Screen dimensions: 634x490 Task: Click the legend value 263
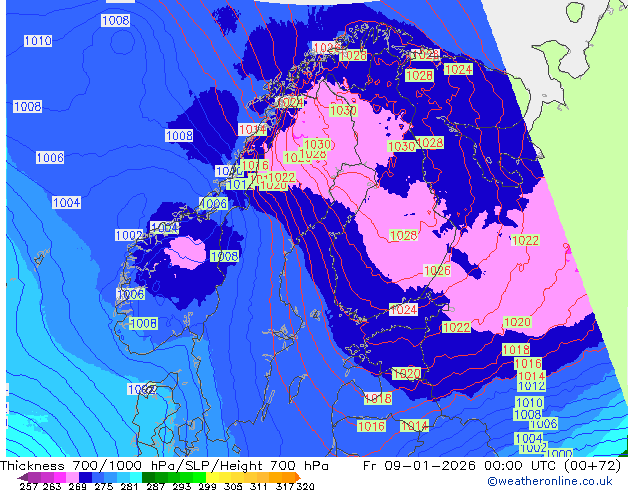point(52,486)
